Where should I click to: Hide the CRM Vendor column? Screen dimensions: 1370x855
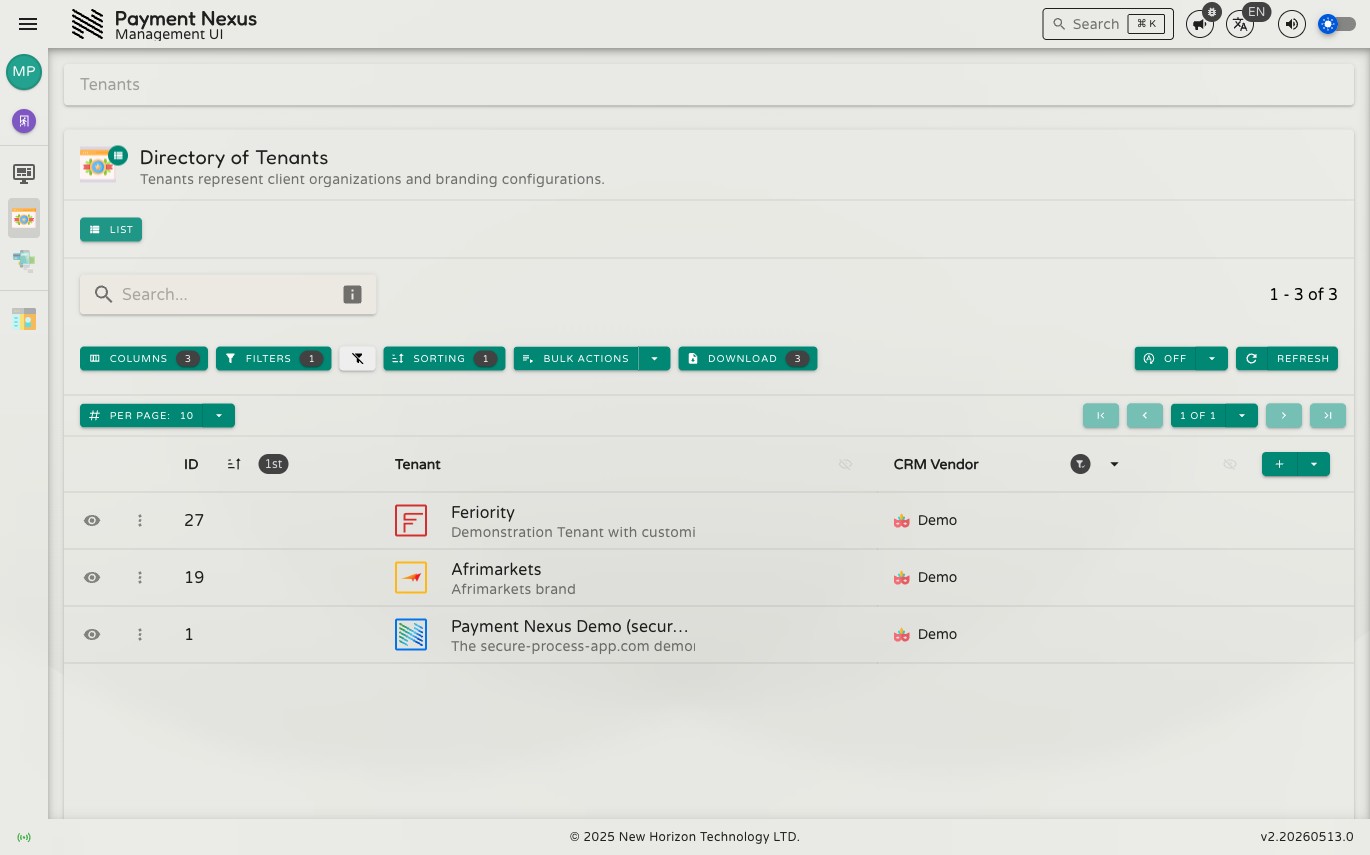pos(1230,464)
